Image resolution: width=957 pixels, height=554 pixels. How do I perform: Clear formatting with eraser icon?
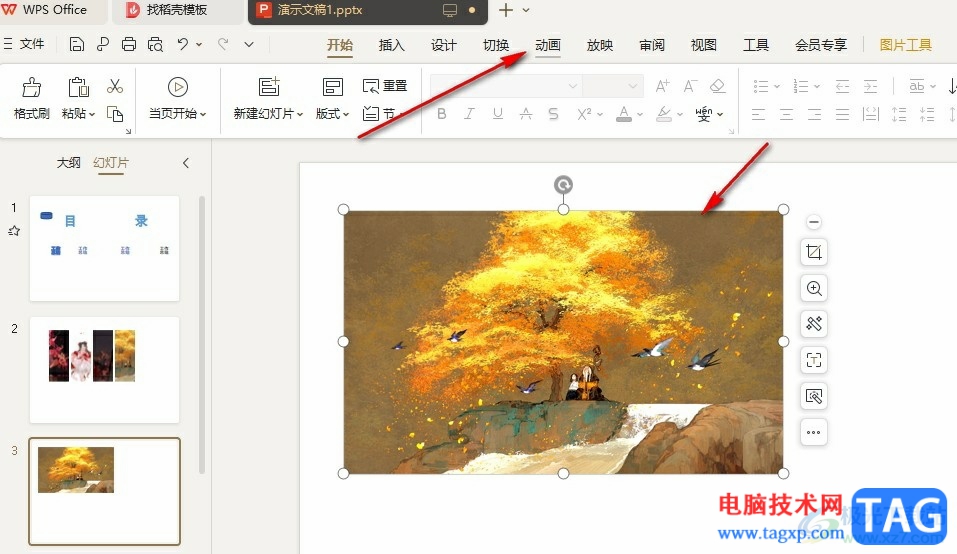[718, 86]
